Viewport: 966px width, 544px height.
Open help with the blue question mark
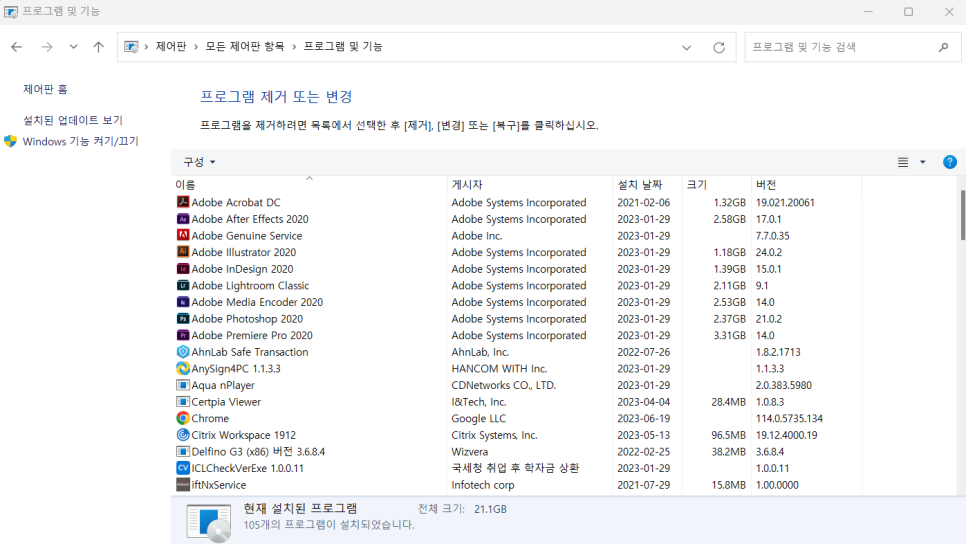click(949, 162)
